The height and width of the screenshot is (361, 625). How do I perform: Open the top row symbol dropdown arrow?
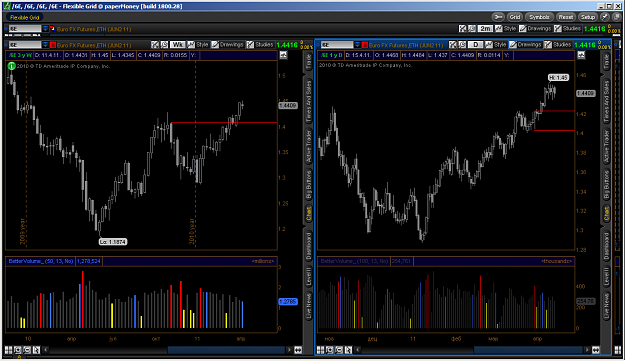coord(45,29)
